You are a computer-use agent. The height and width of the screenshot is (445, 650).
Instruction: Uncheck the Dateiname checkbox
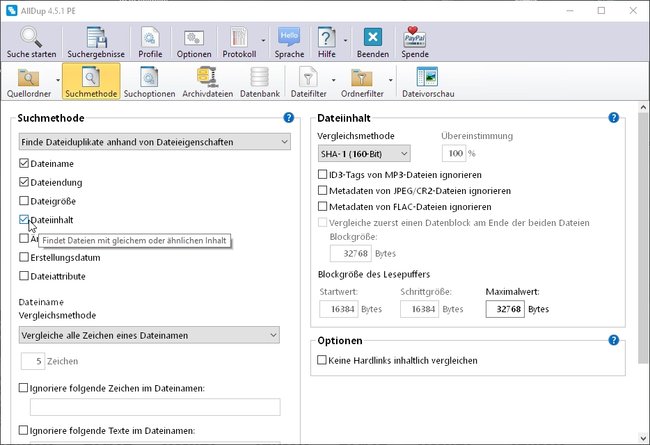pyautogui.click(x=24, y=163)
